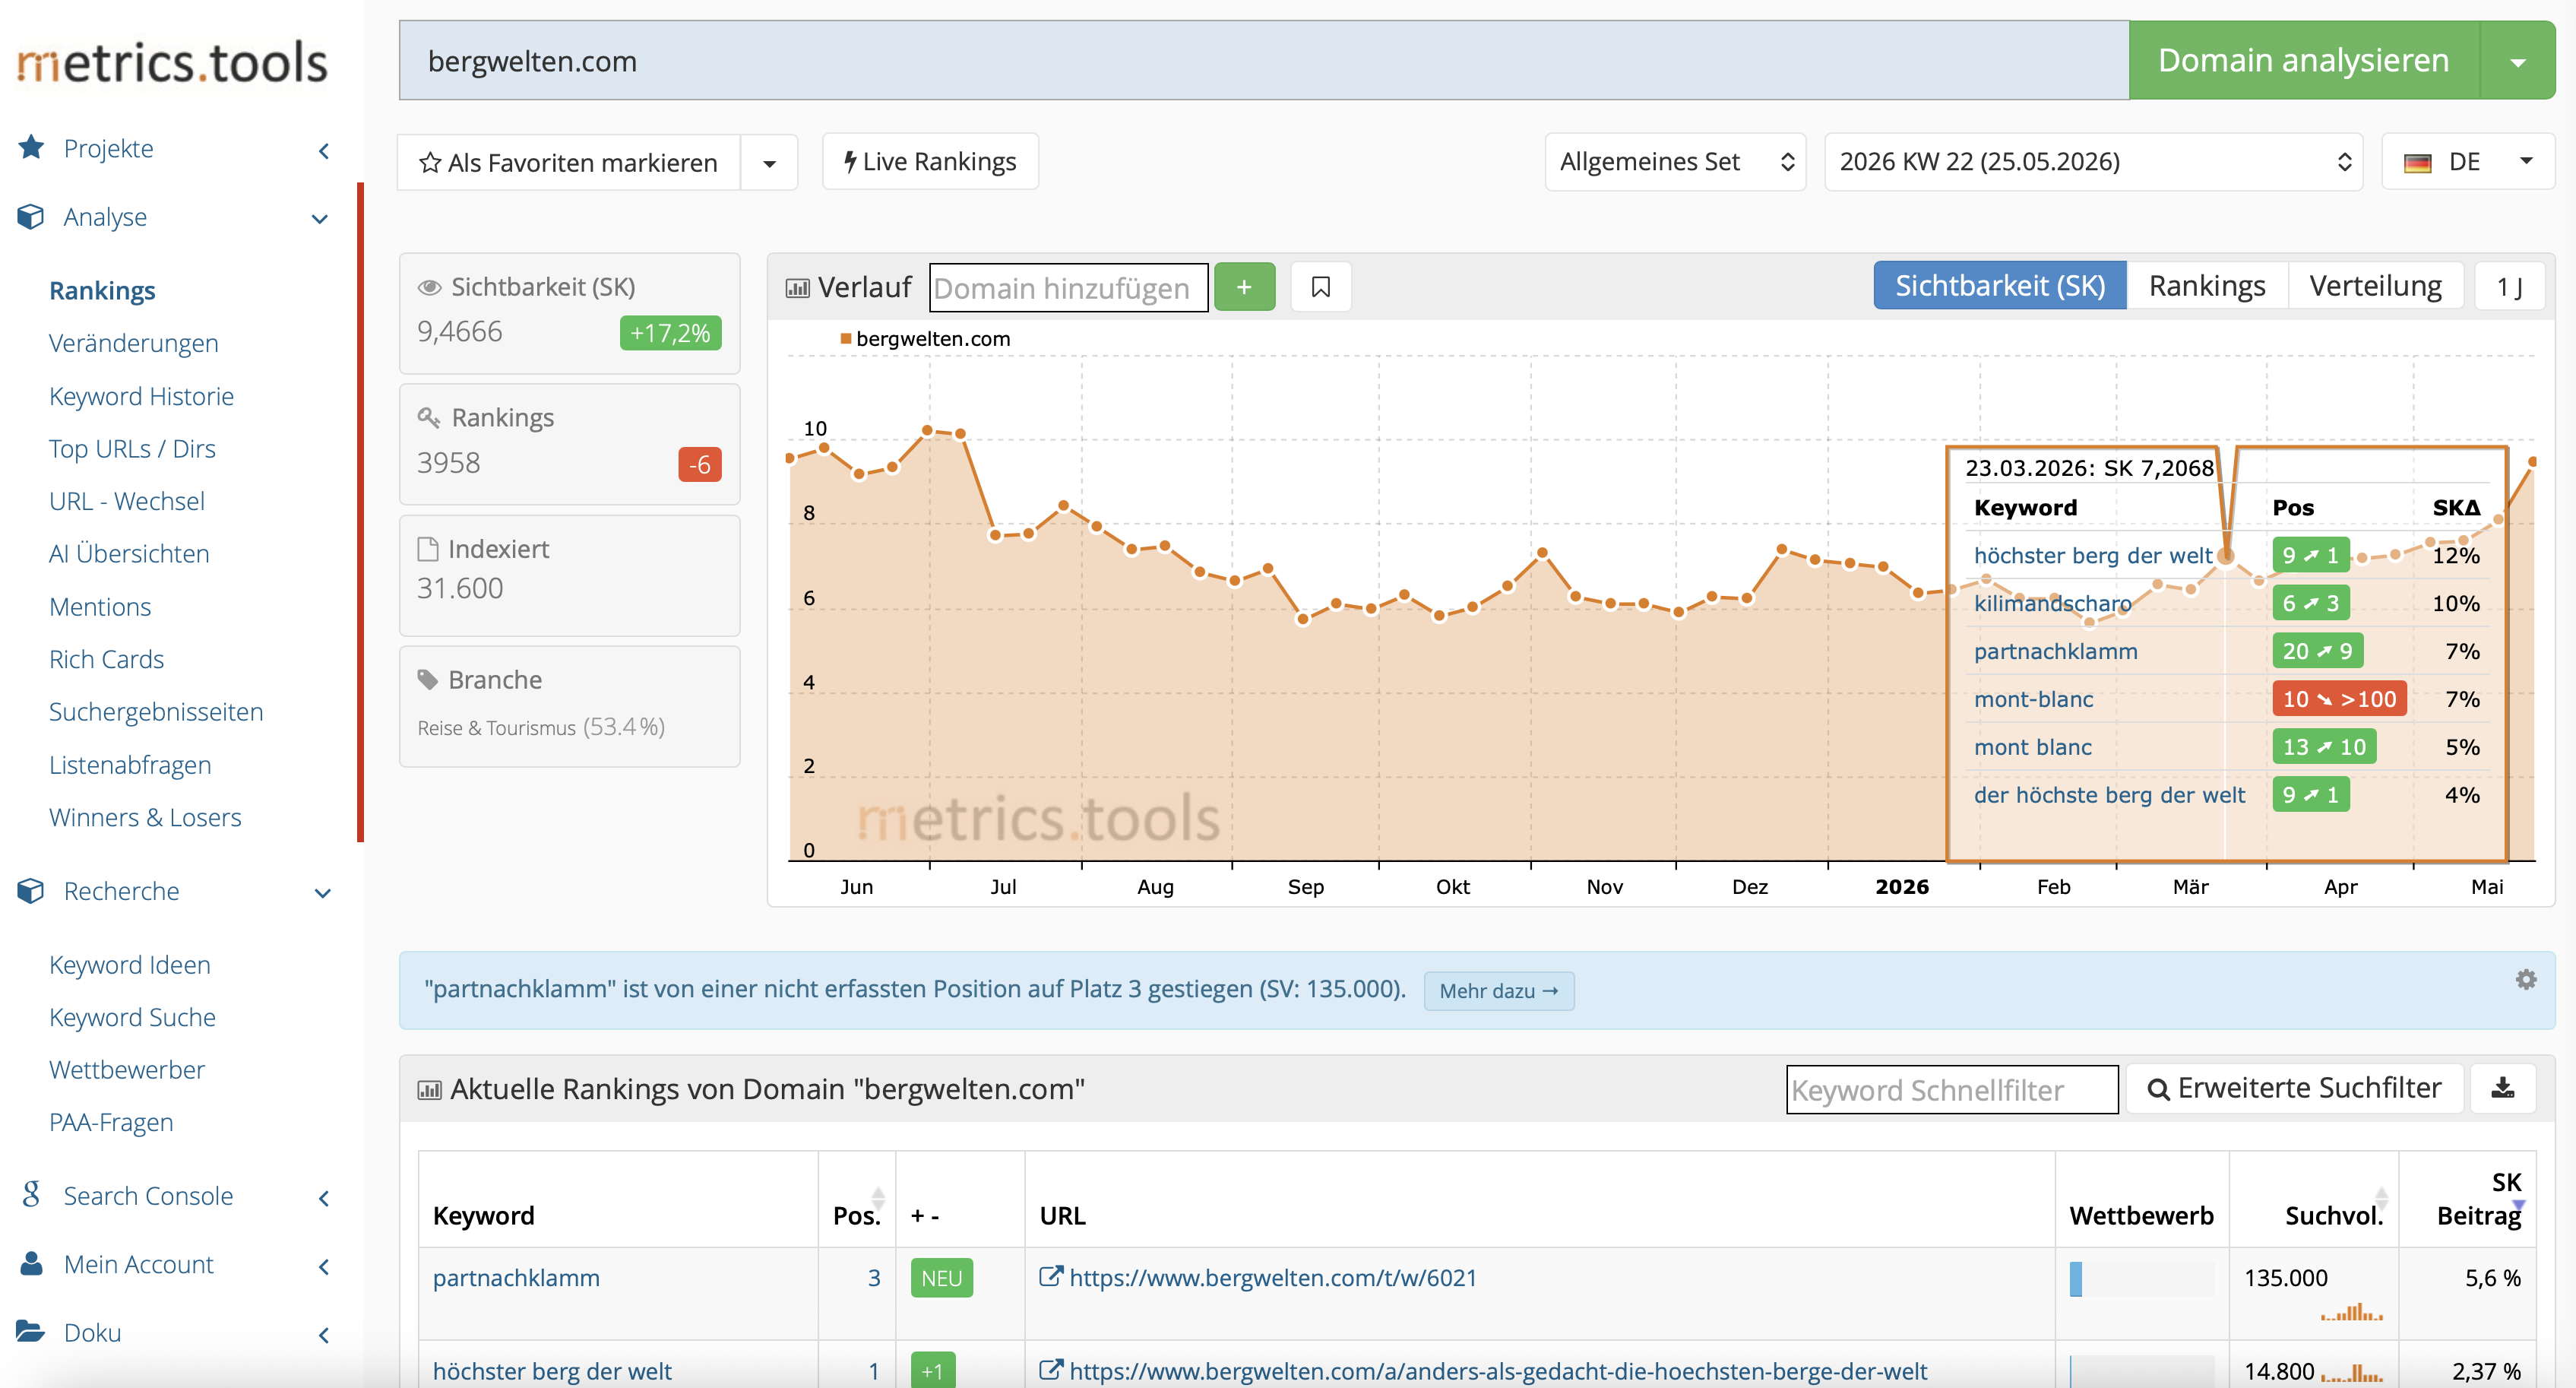The height and width of the screenshot is (1388, 2576).
Task: Open Wettbewerber under Recherche
Action: [x=127, y=1070]
